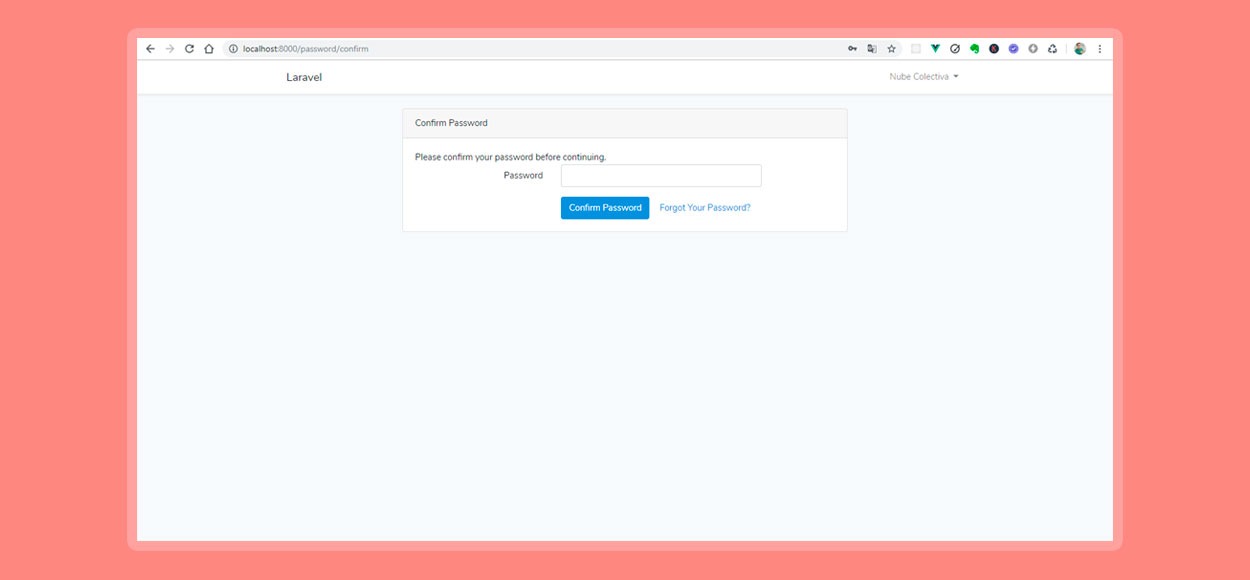The image size is (1250, 580).
Task: Click the Confirm Password card header
Action: coord(625,123)
